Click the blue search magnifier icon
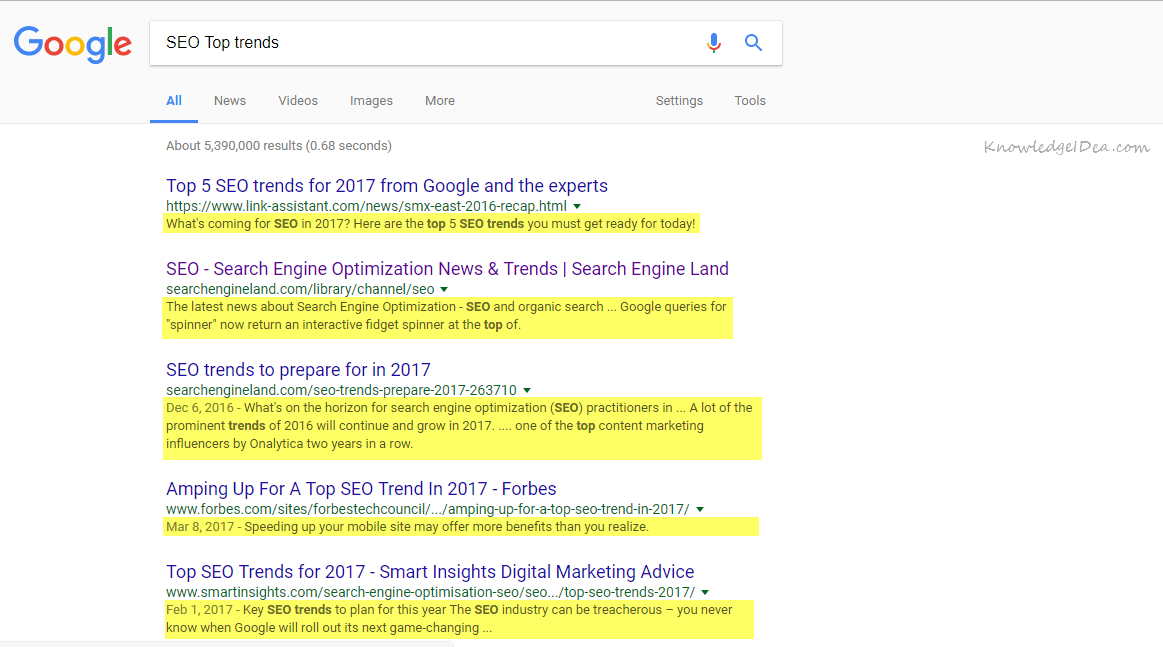The image size is (1163, 647). point(753,43)
